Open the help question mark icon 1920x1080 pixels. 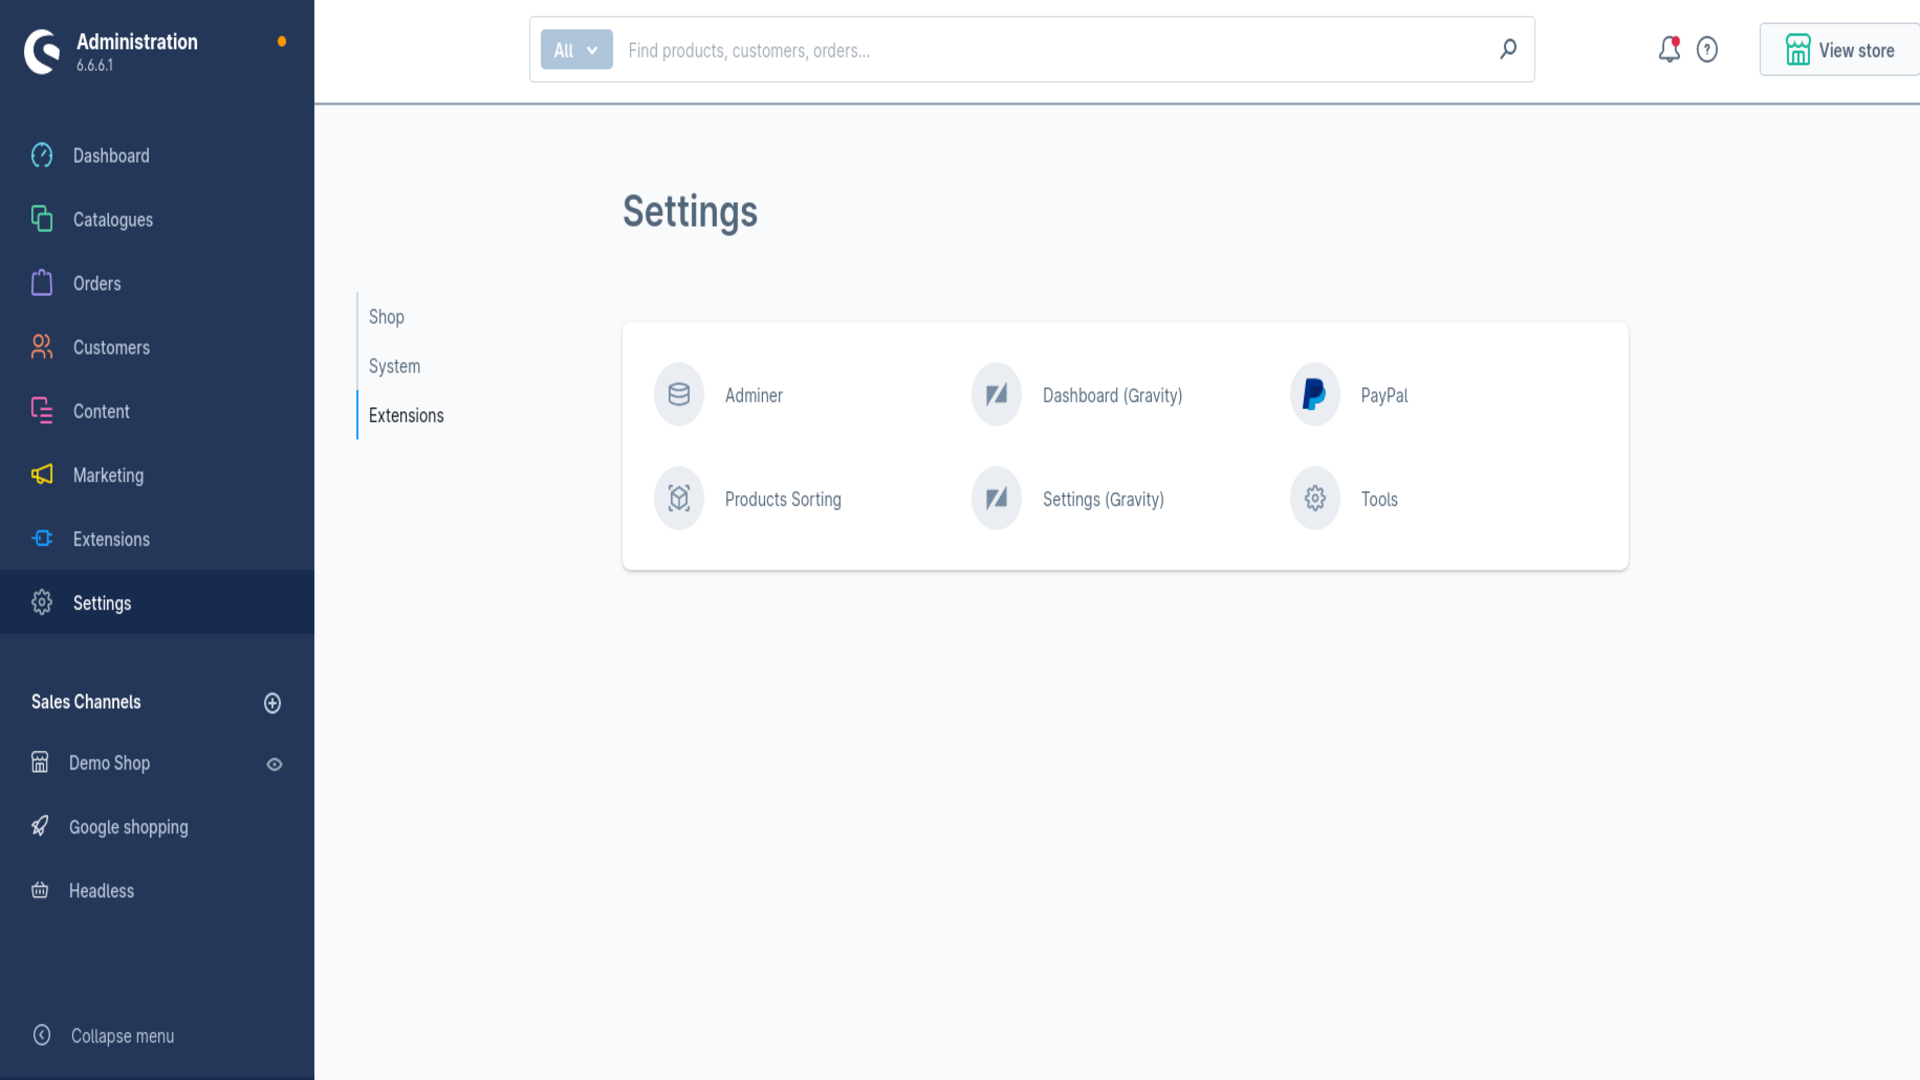1707,49
